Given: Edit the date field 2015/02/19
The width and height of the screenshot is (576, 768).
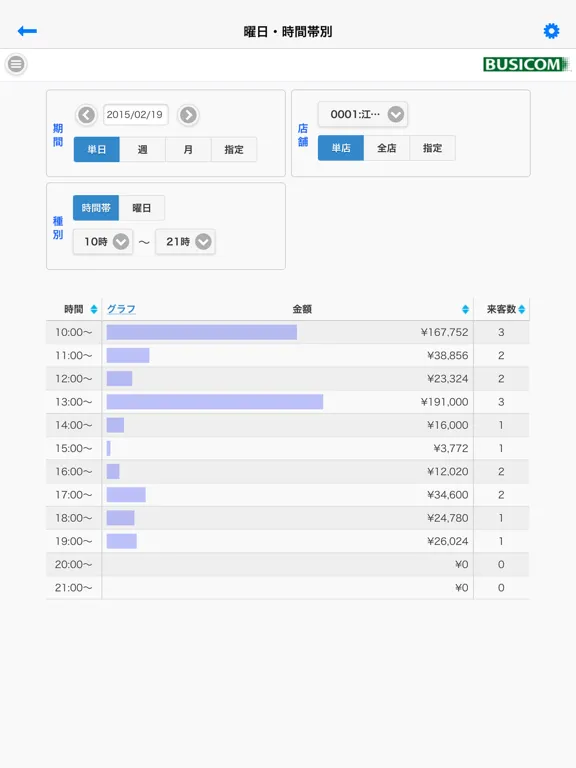Looking at the screenshot, I should (x=135, y=115).
